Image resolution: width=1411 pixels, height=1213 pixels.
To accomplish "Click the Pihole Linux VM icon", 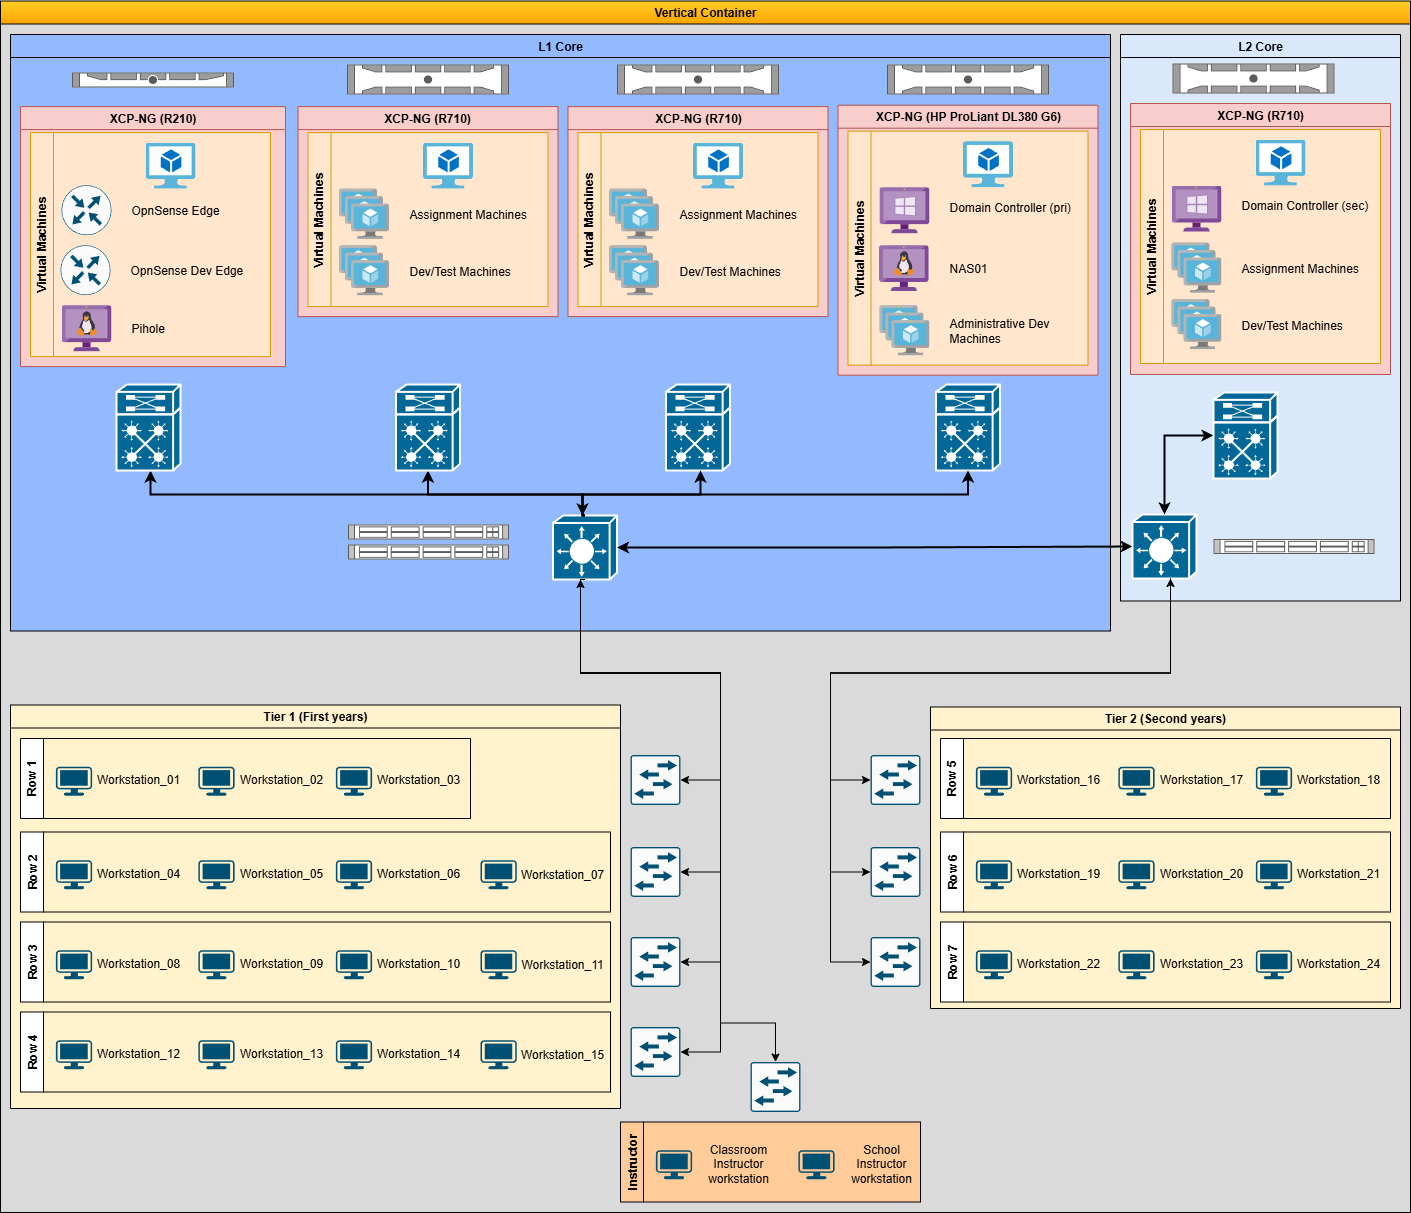I will (86, 328).
